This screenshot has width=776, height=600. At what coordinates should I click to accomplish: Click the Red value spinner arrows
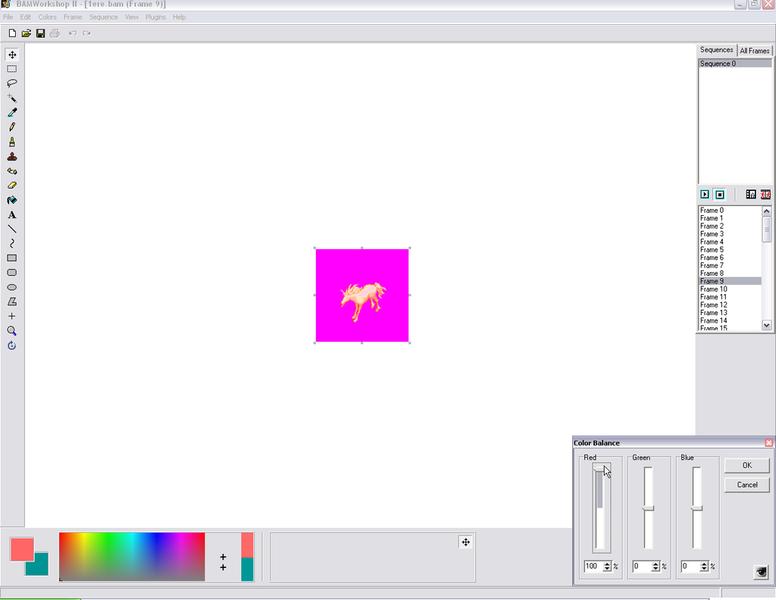[x=607, y=566]
